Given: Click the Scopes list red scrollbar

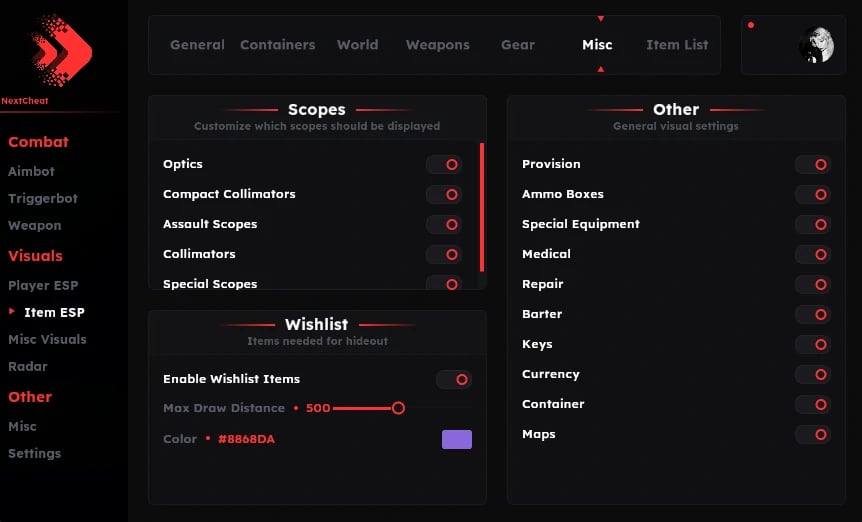Looking at the screenshot, I should (482, 207).
